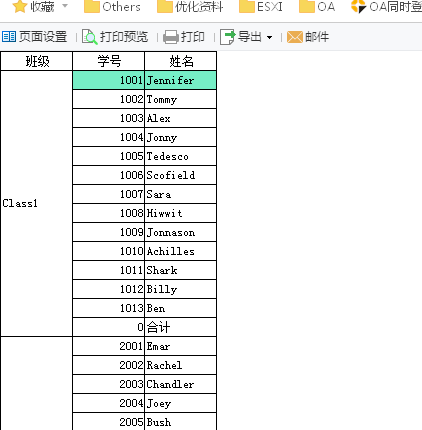Viewport: 422px width, 430px height.
Task: Select the Class1 cell
Action: tap(37, 203)
